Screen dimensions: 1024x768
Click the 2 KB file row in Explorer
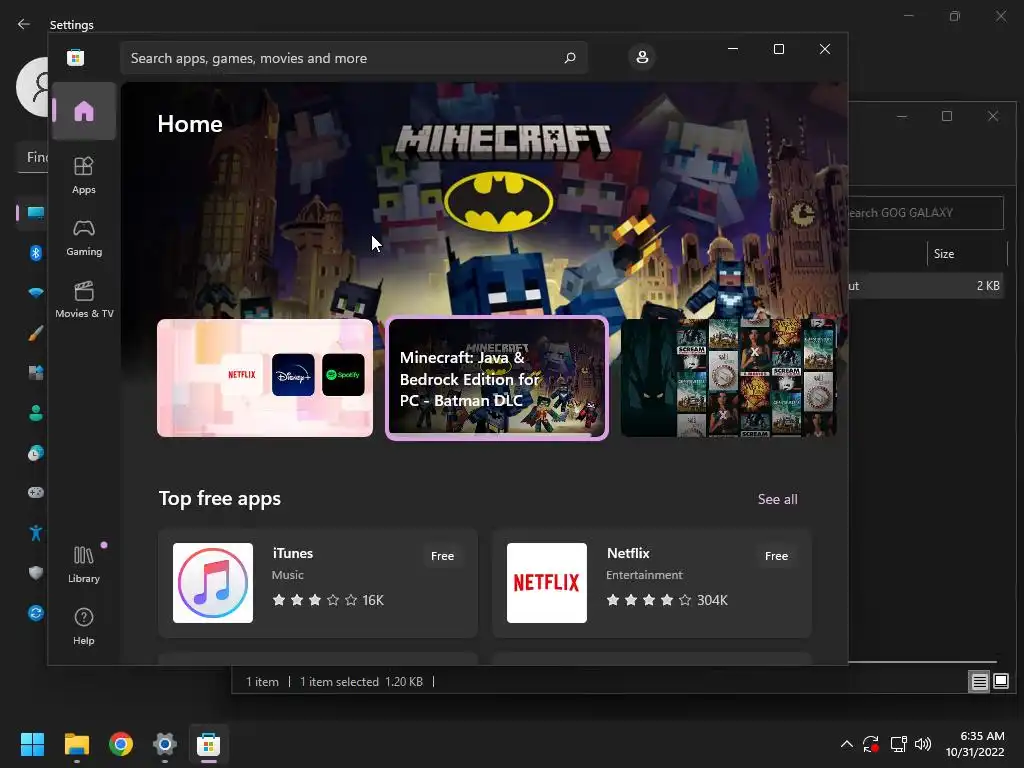tap(925, 286)
